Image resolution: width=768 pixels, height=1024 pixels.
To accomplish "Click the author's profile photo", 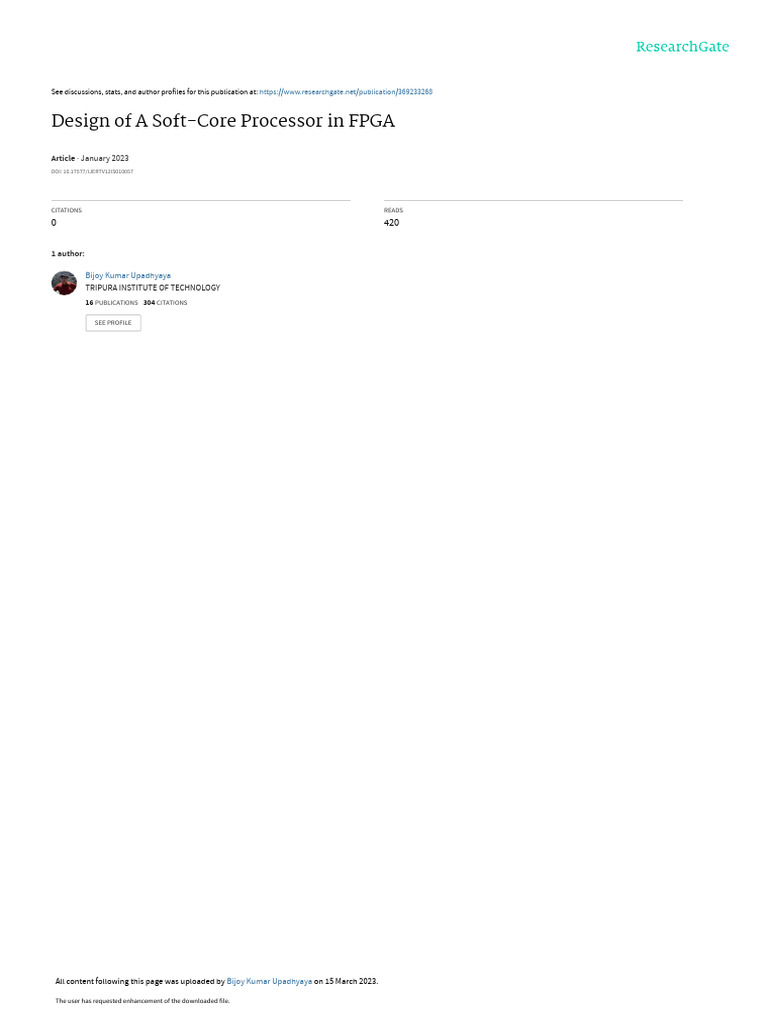I will (64, 283).
